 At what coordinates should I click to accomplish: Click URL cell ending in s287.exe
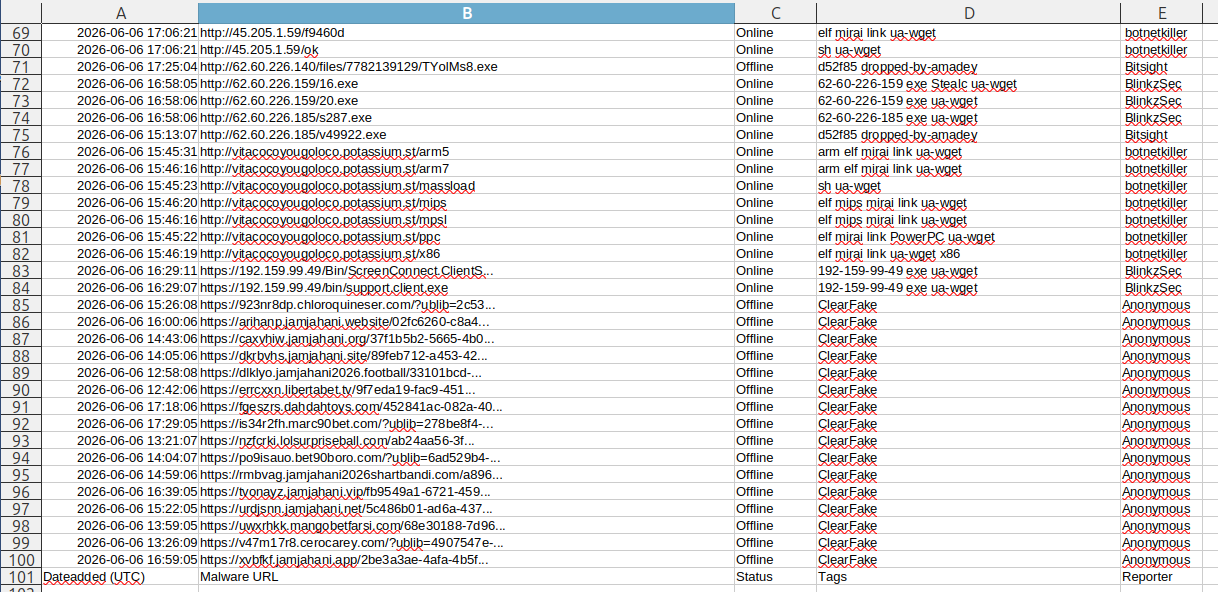pos(466,118)
